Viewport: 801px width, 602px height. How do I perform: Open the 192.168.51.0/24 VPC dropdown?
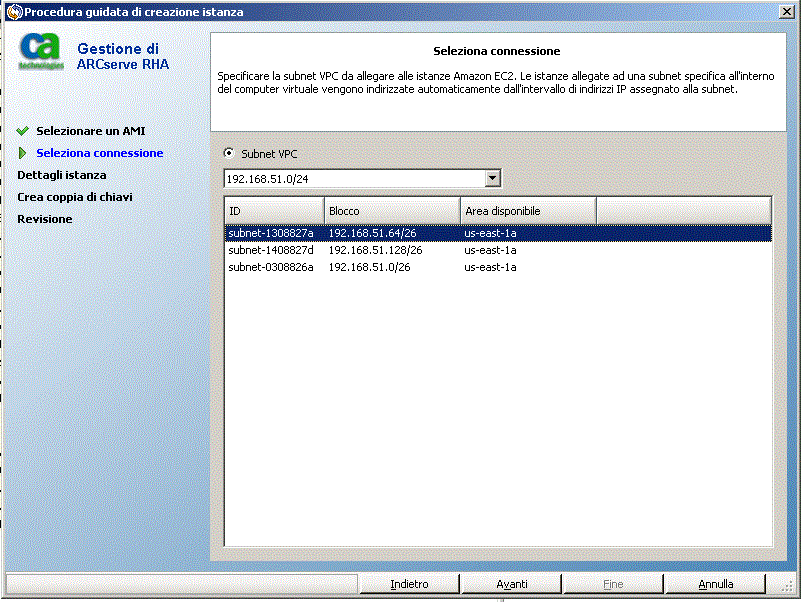491,179
